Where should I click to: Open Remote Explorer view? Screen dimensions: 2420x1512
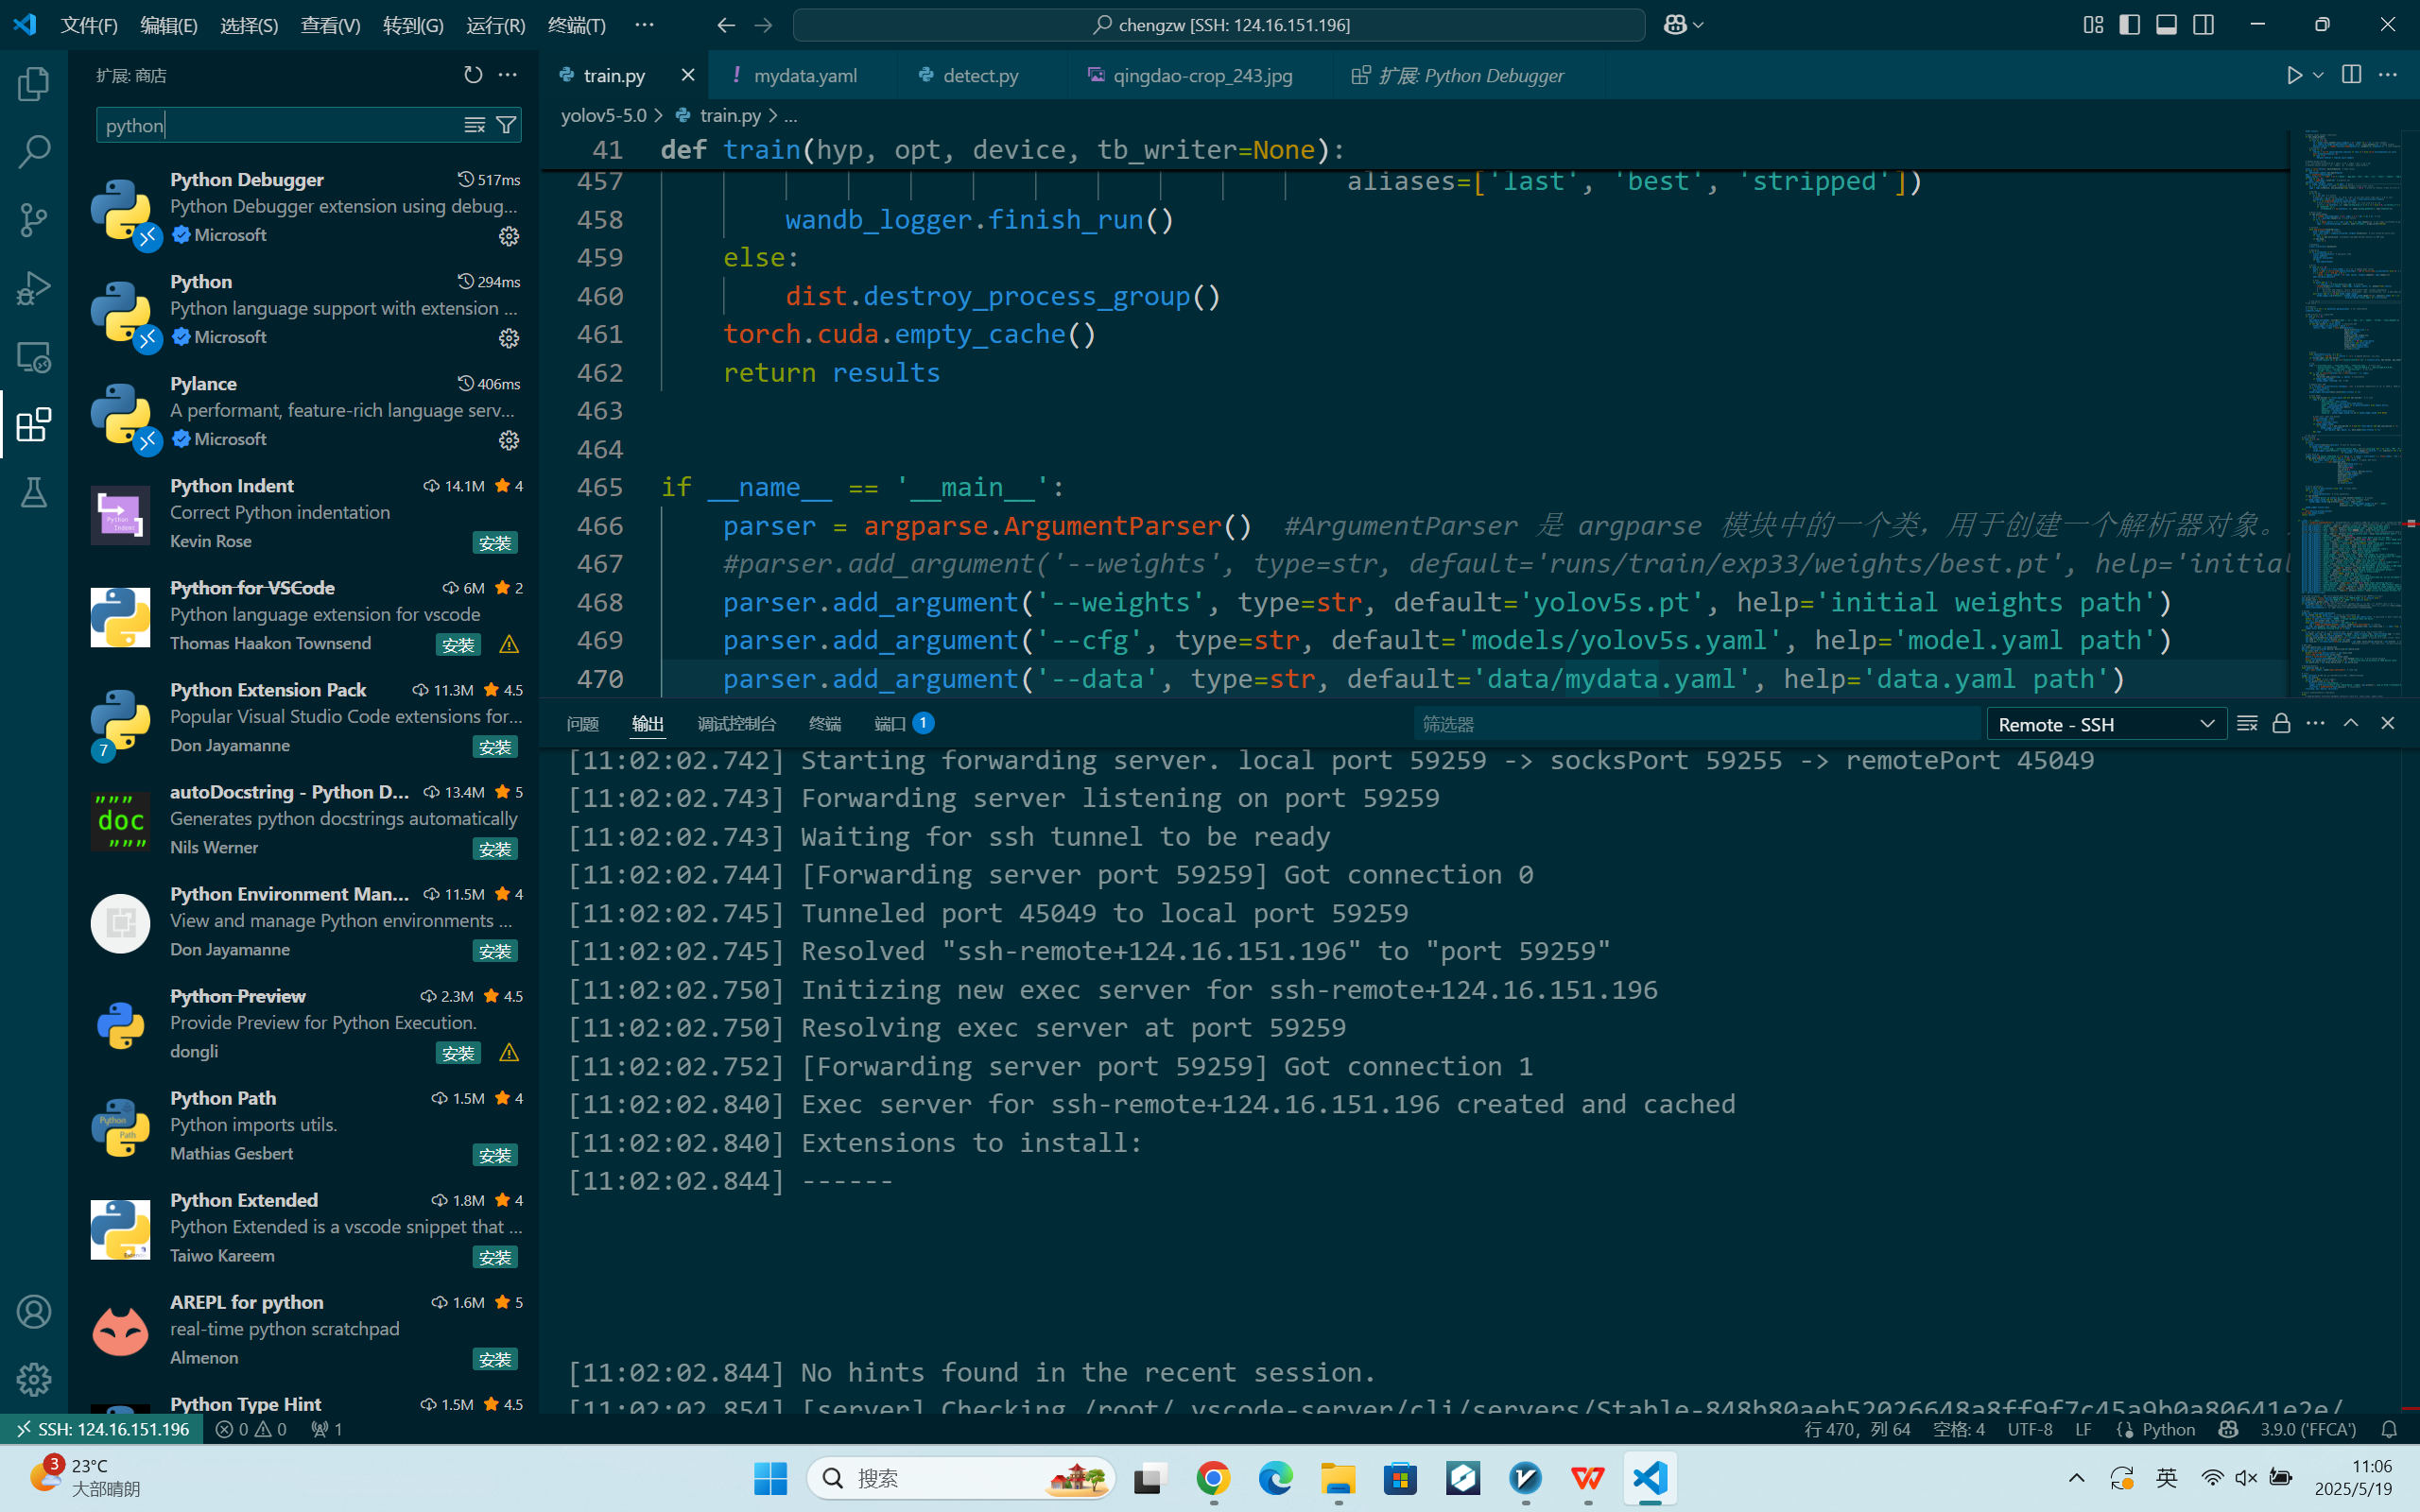click(34, 357)
